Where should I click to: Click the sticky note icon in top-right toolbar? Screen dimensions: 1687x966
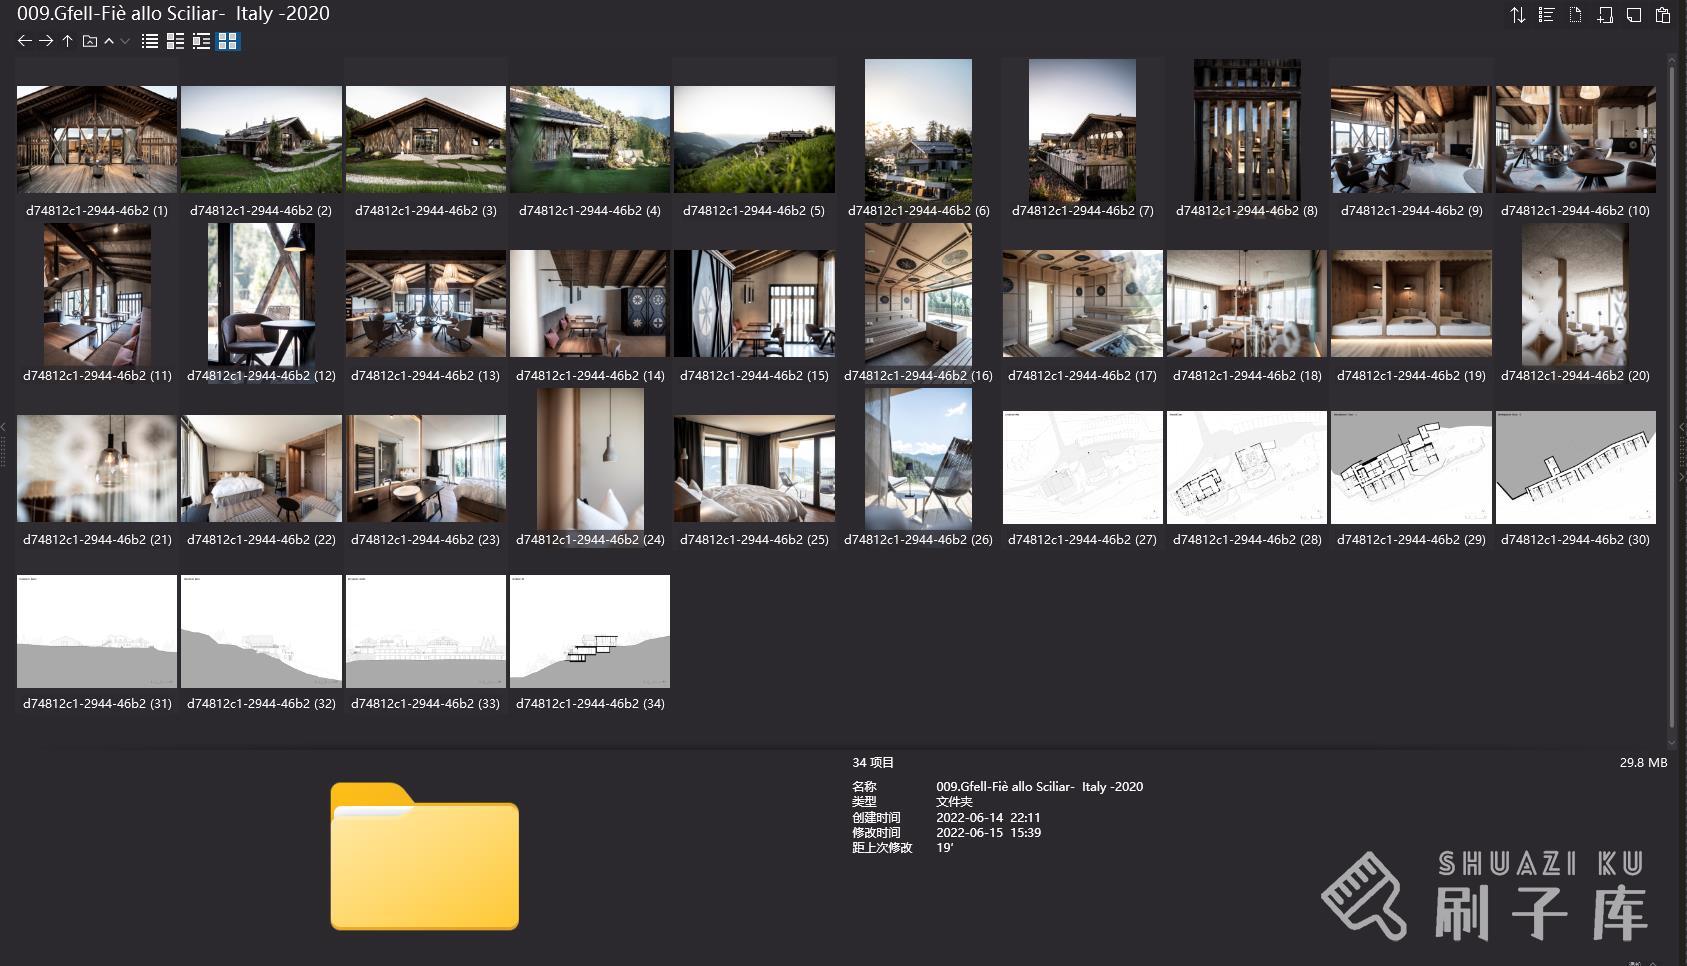pos(1633,15)
